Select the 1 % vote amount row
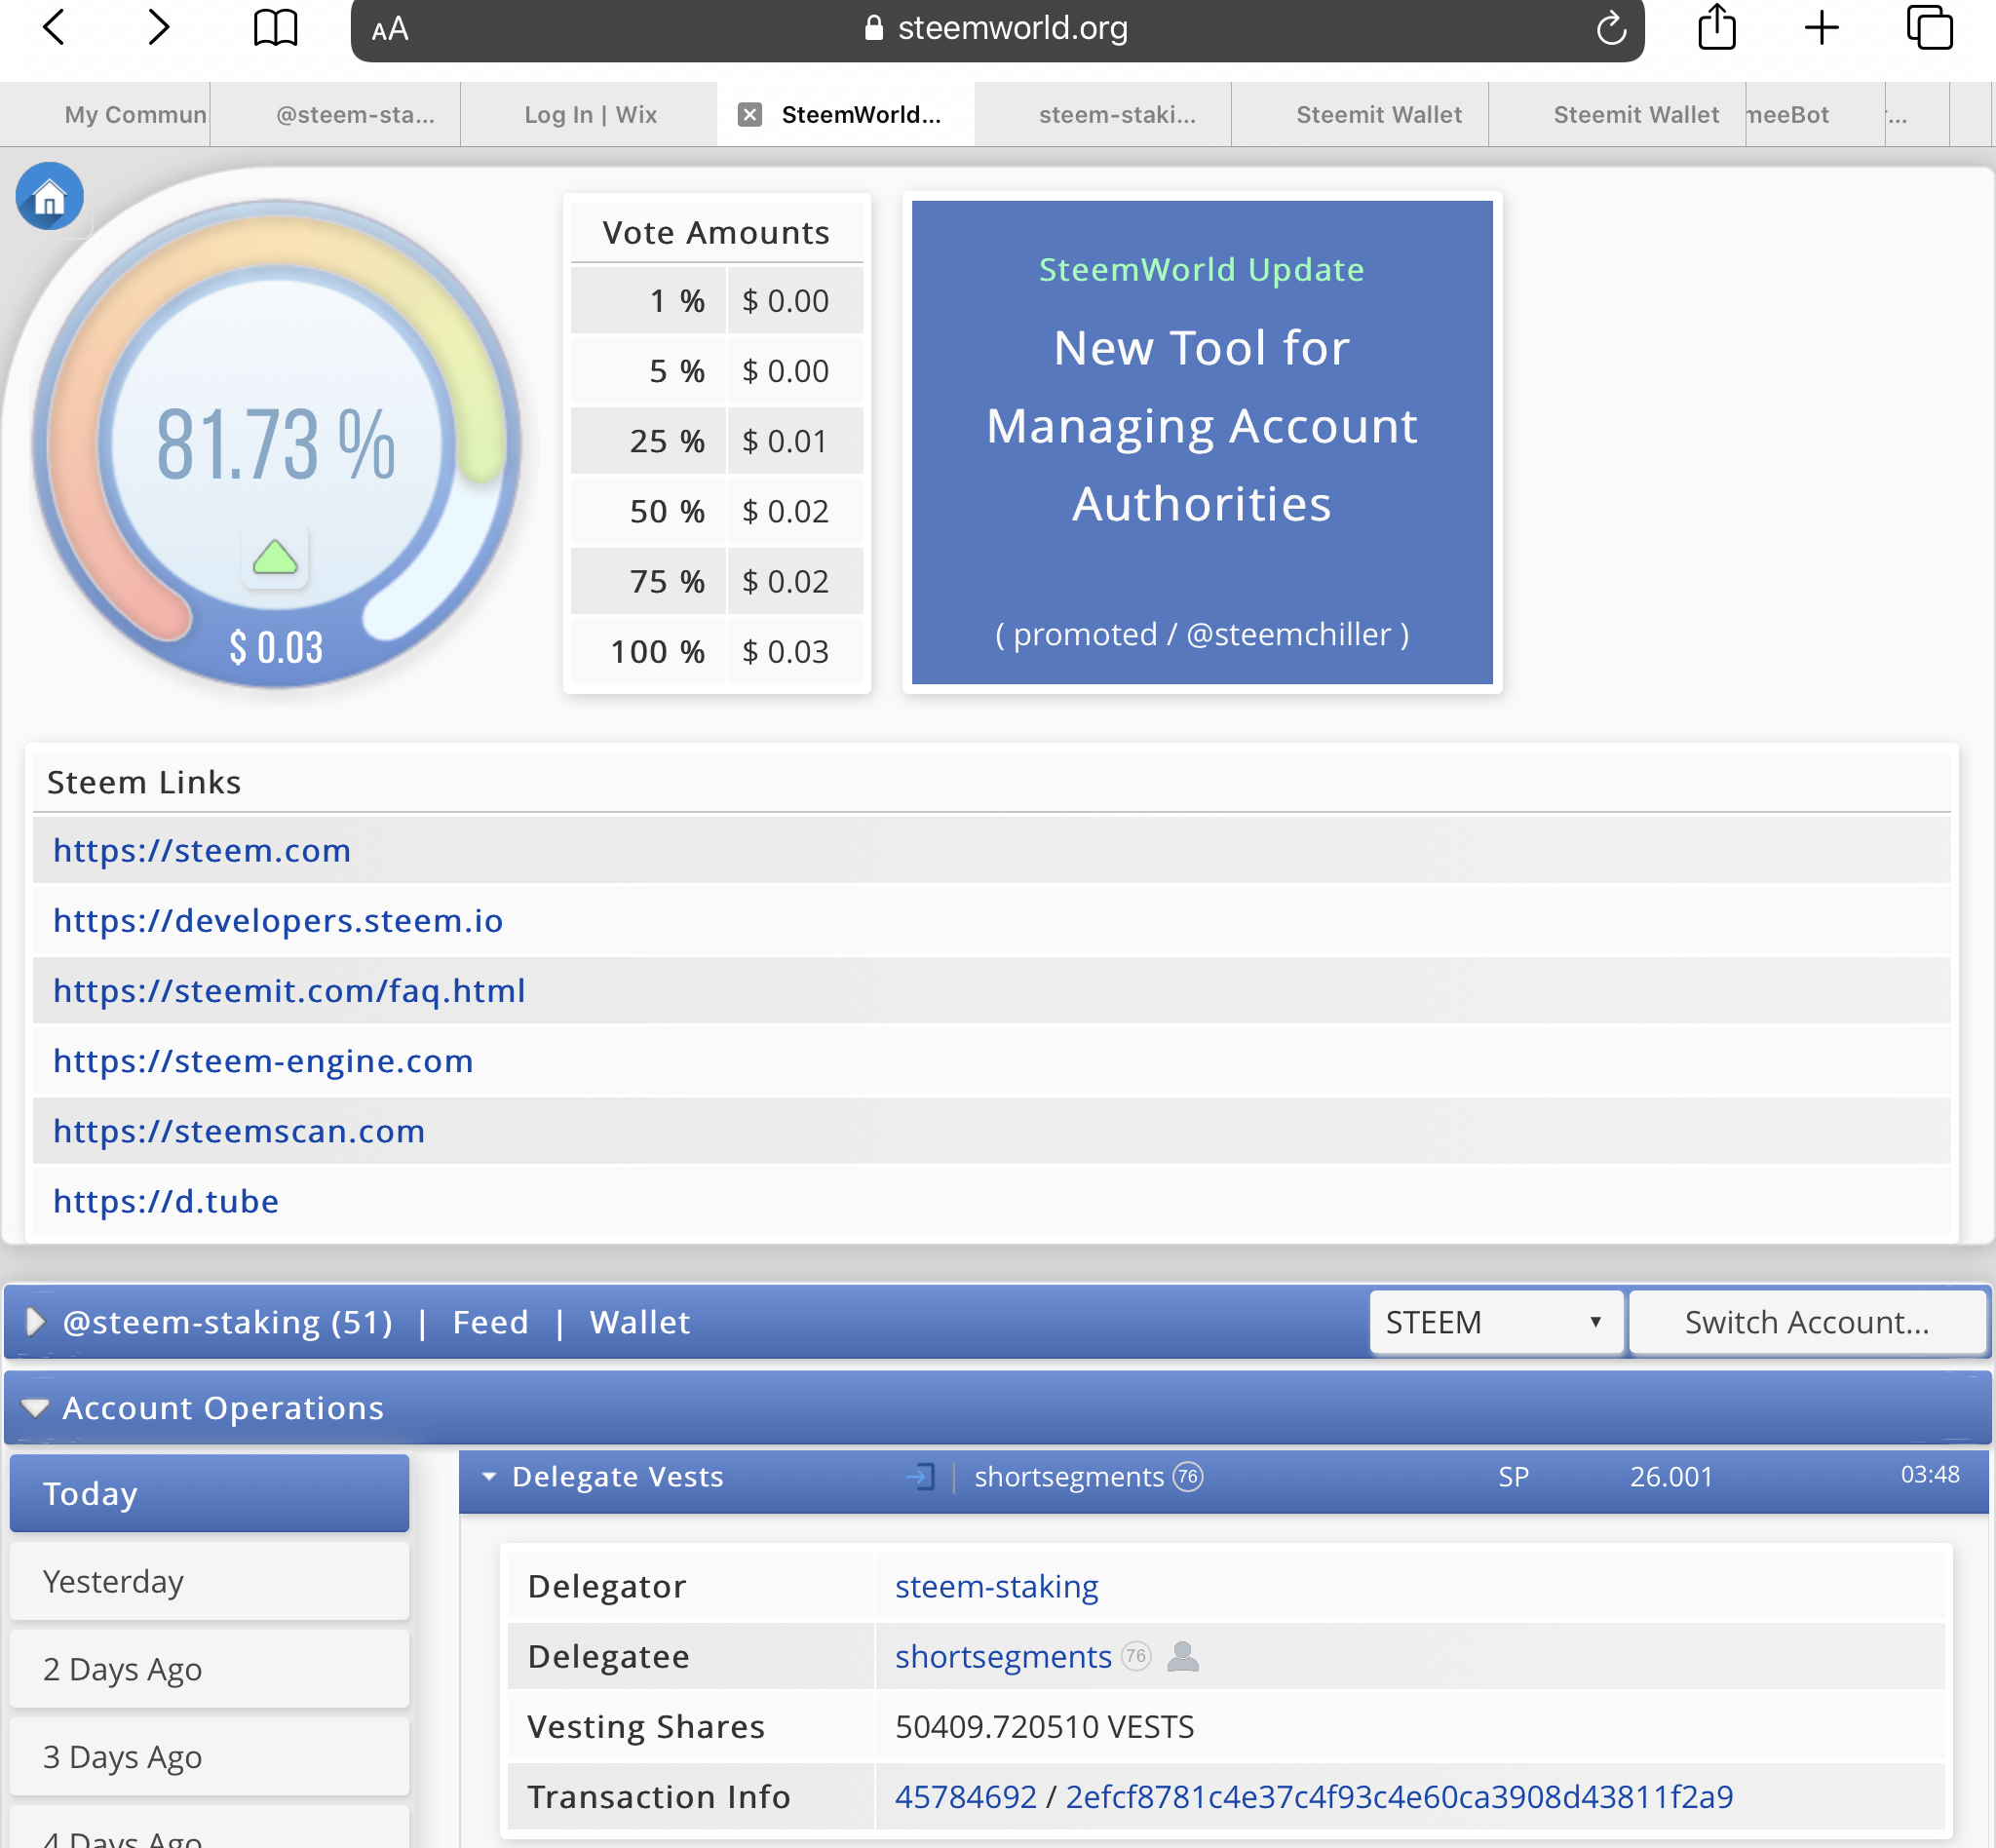The image size is (1996, 1848). click(717, 300)
